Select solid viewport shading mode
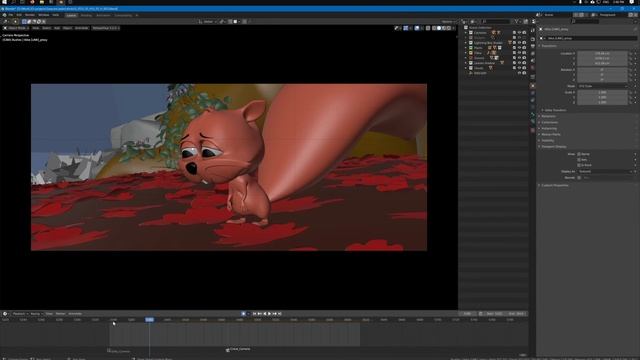This screenshot has height=360, width=640. (x=439, y=28)
